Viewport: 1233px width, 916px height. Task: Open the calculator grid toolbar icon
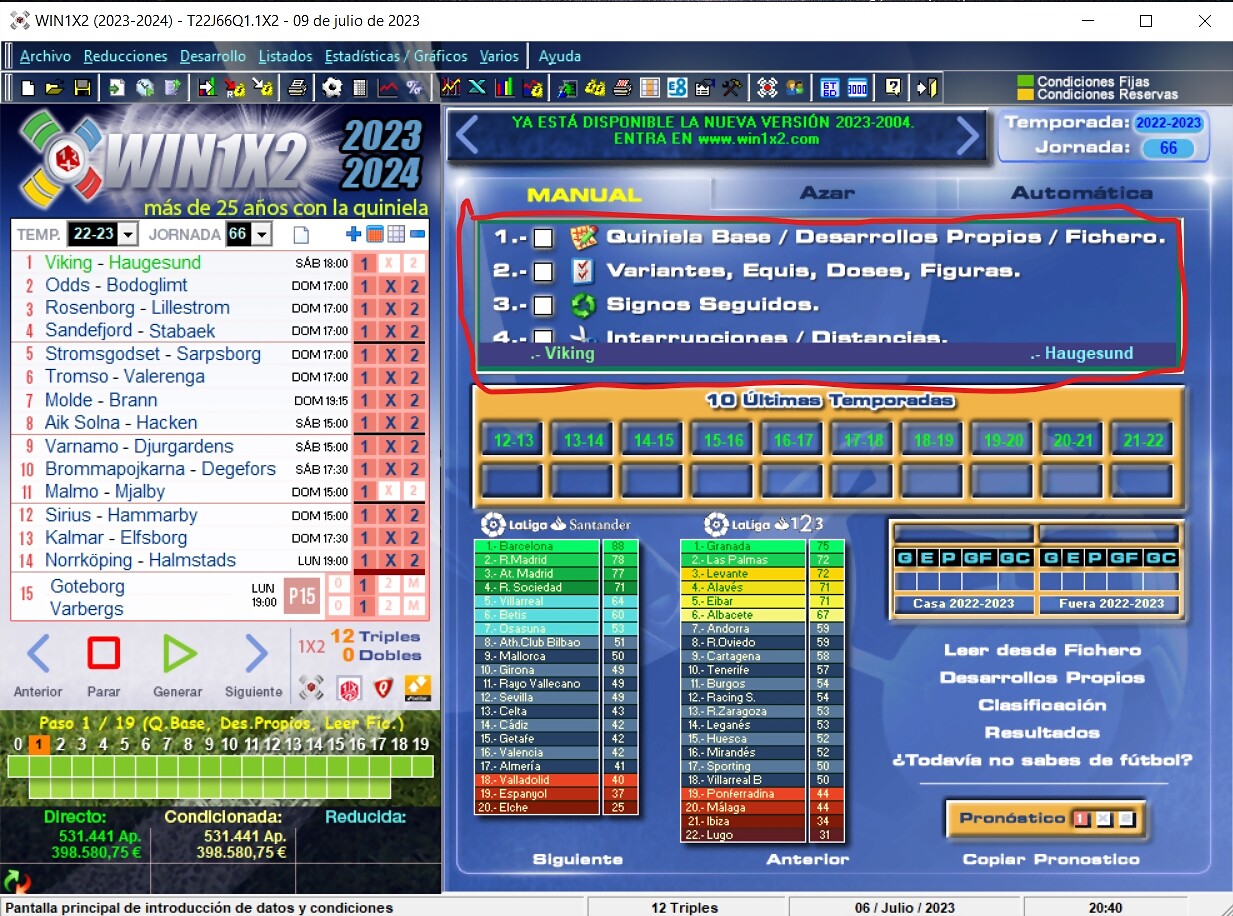359,88
